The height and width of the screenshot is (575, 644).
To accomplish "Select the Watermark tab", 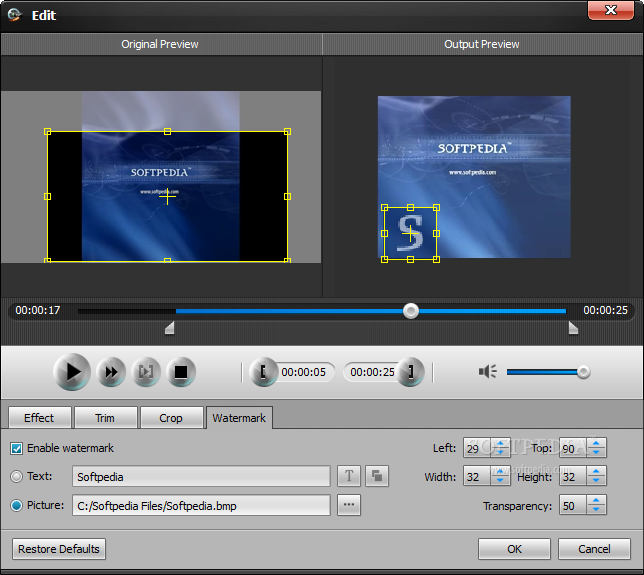I will (x=239, y=418).
